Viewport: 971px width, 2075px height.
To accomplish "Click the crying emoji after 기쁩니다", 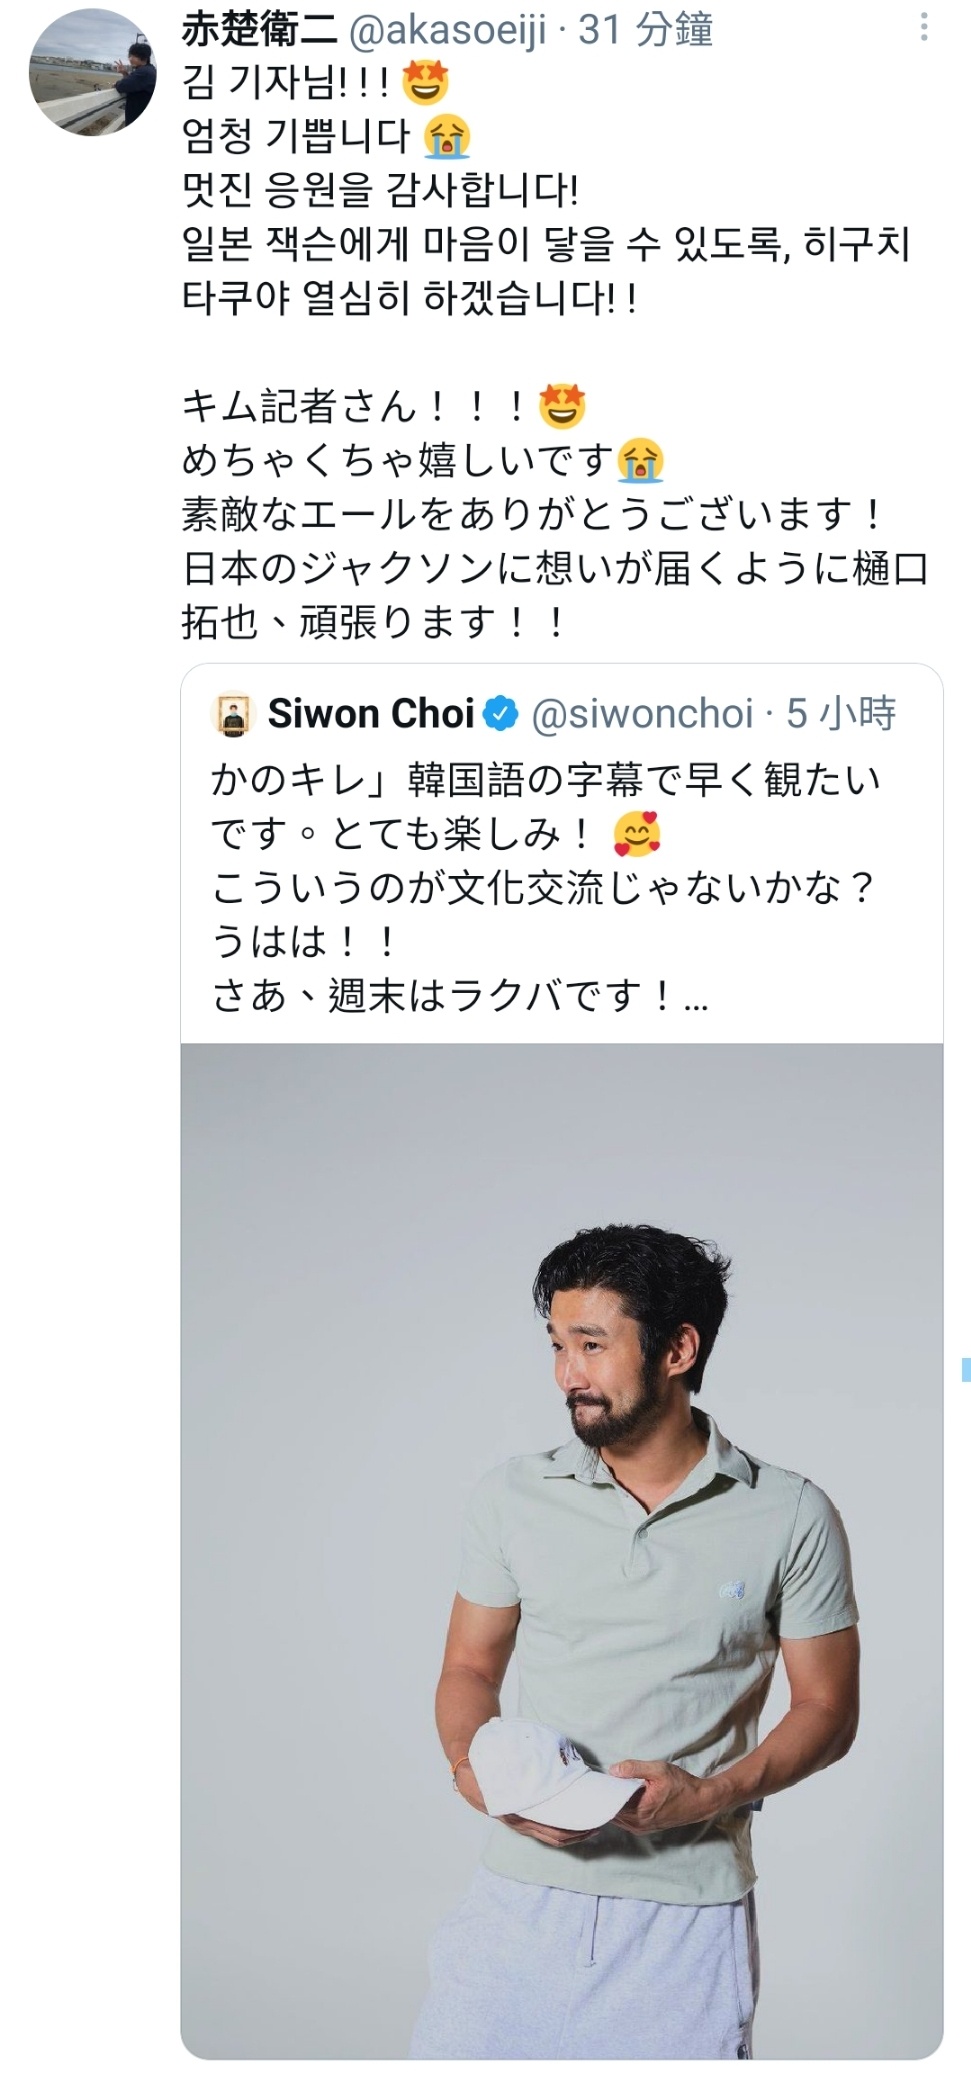I will pos(447,137).
